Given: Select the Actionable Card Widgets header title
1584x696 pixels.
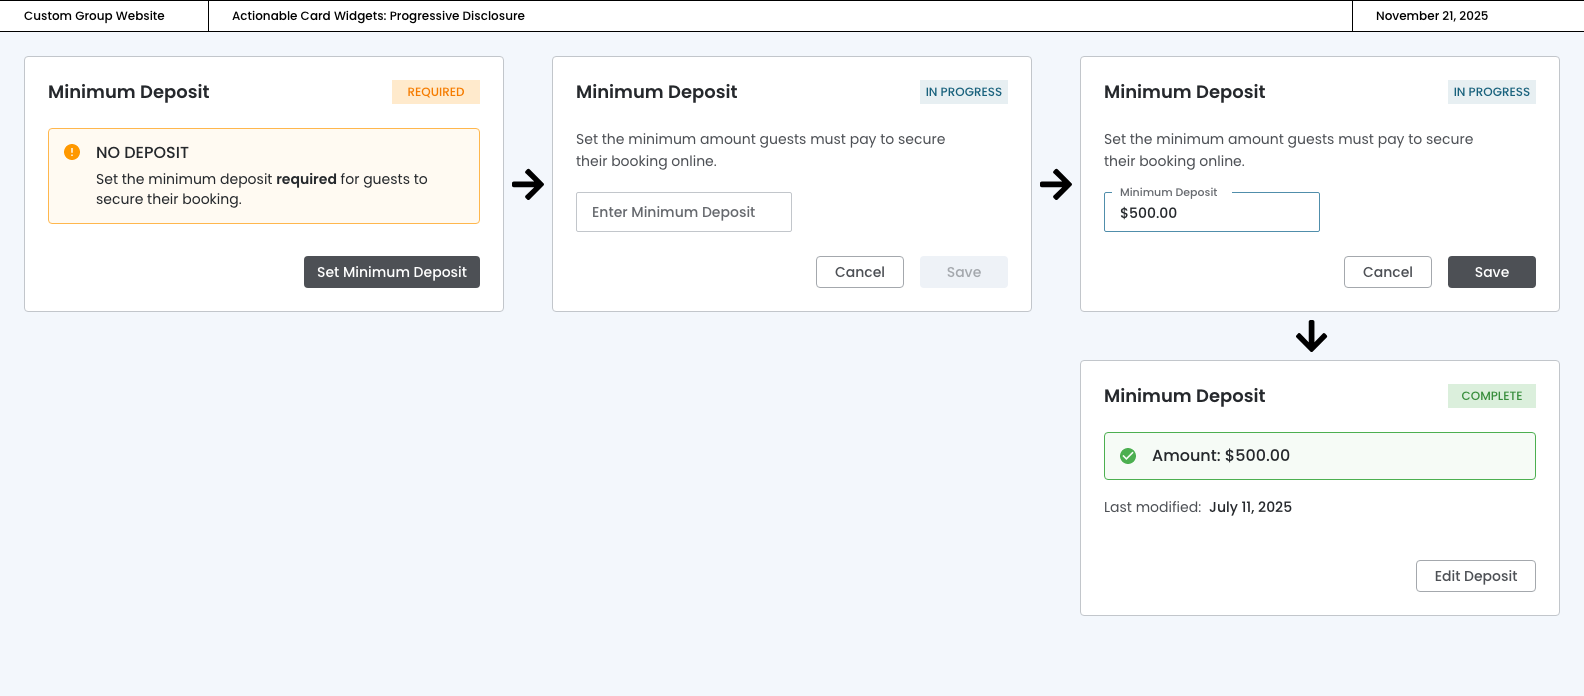Looking at the screenshot, I should click(x=378, y=16).
